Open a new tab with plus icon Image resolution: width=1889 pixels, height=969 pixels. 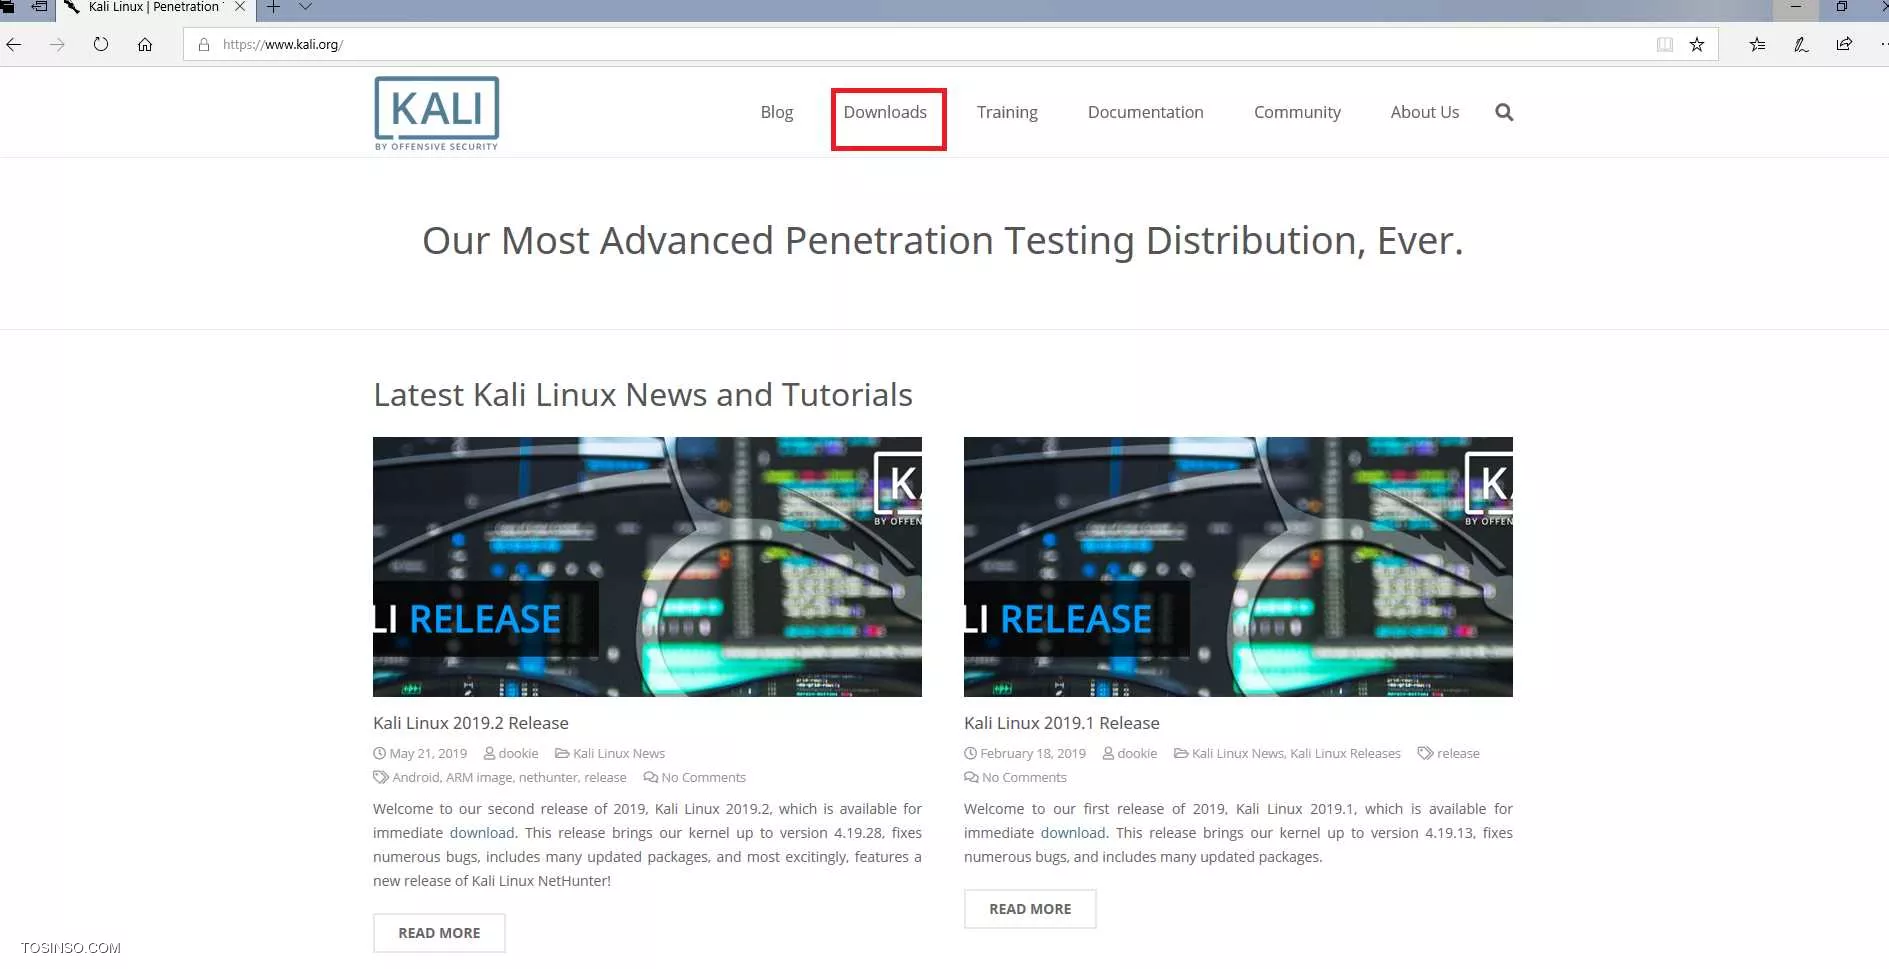point(273,7)
